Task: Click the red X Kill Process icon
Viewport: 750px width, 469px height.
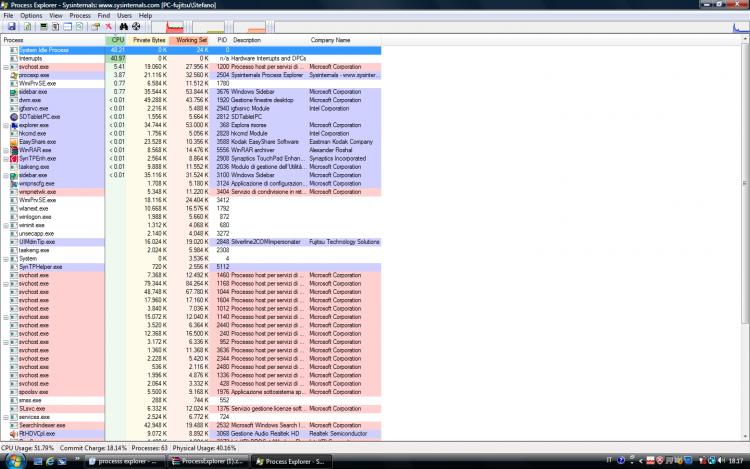Action: pyautogui.click(x=109, y=27)
